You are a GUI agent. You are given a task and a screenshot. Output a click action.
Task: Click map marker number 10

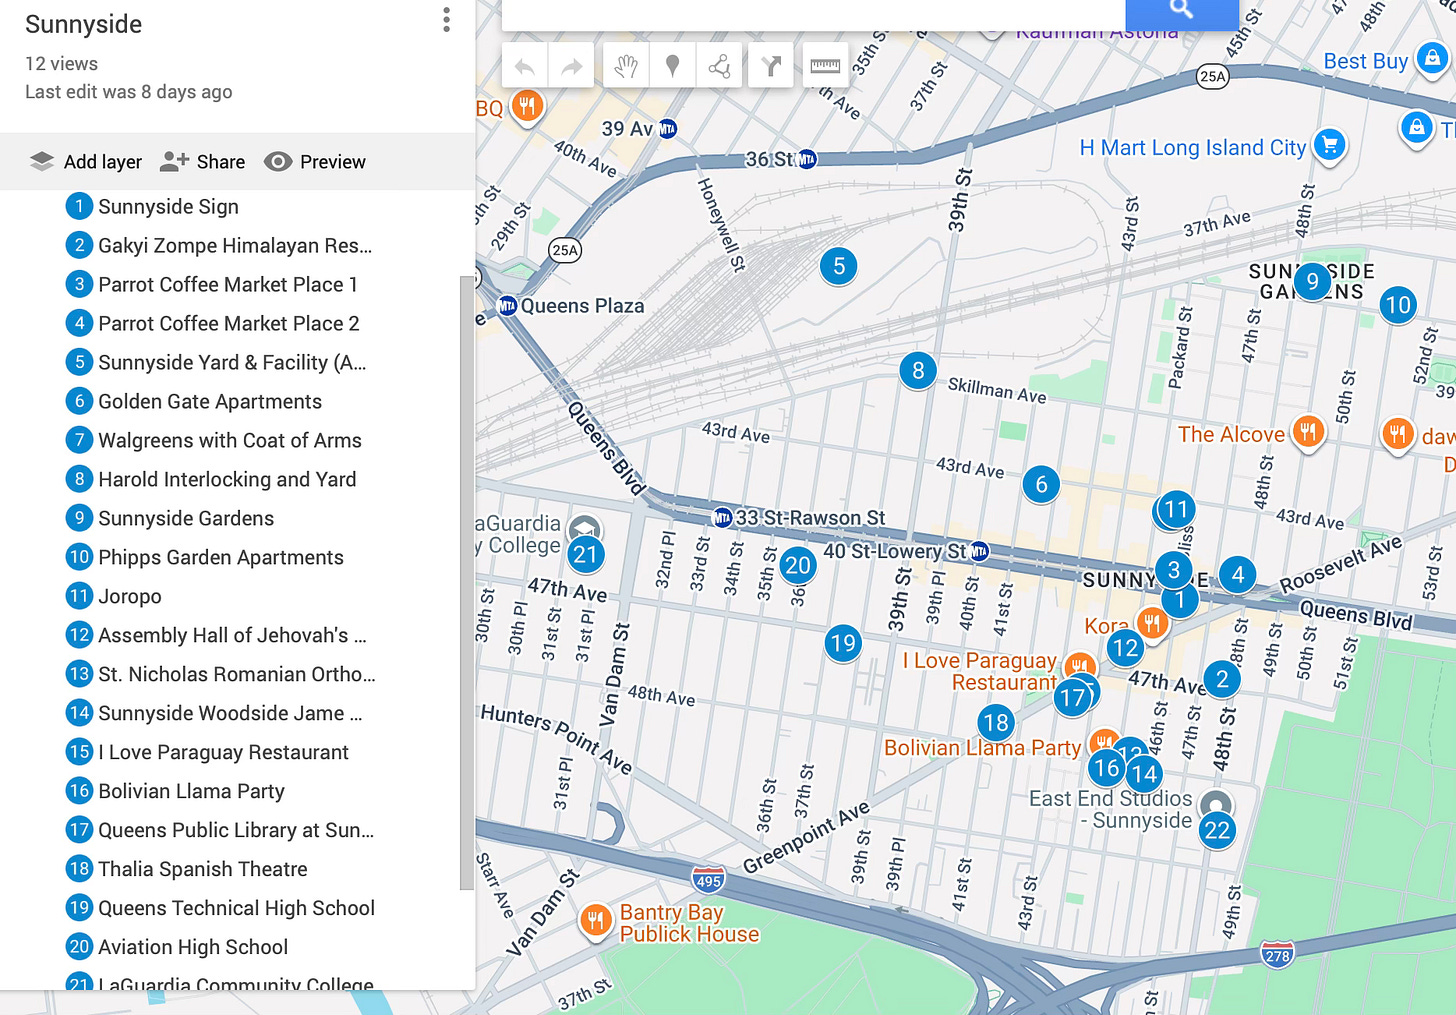(x=1398, y=305)
